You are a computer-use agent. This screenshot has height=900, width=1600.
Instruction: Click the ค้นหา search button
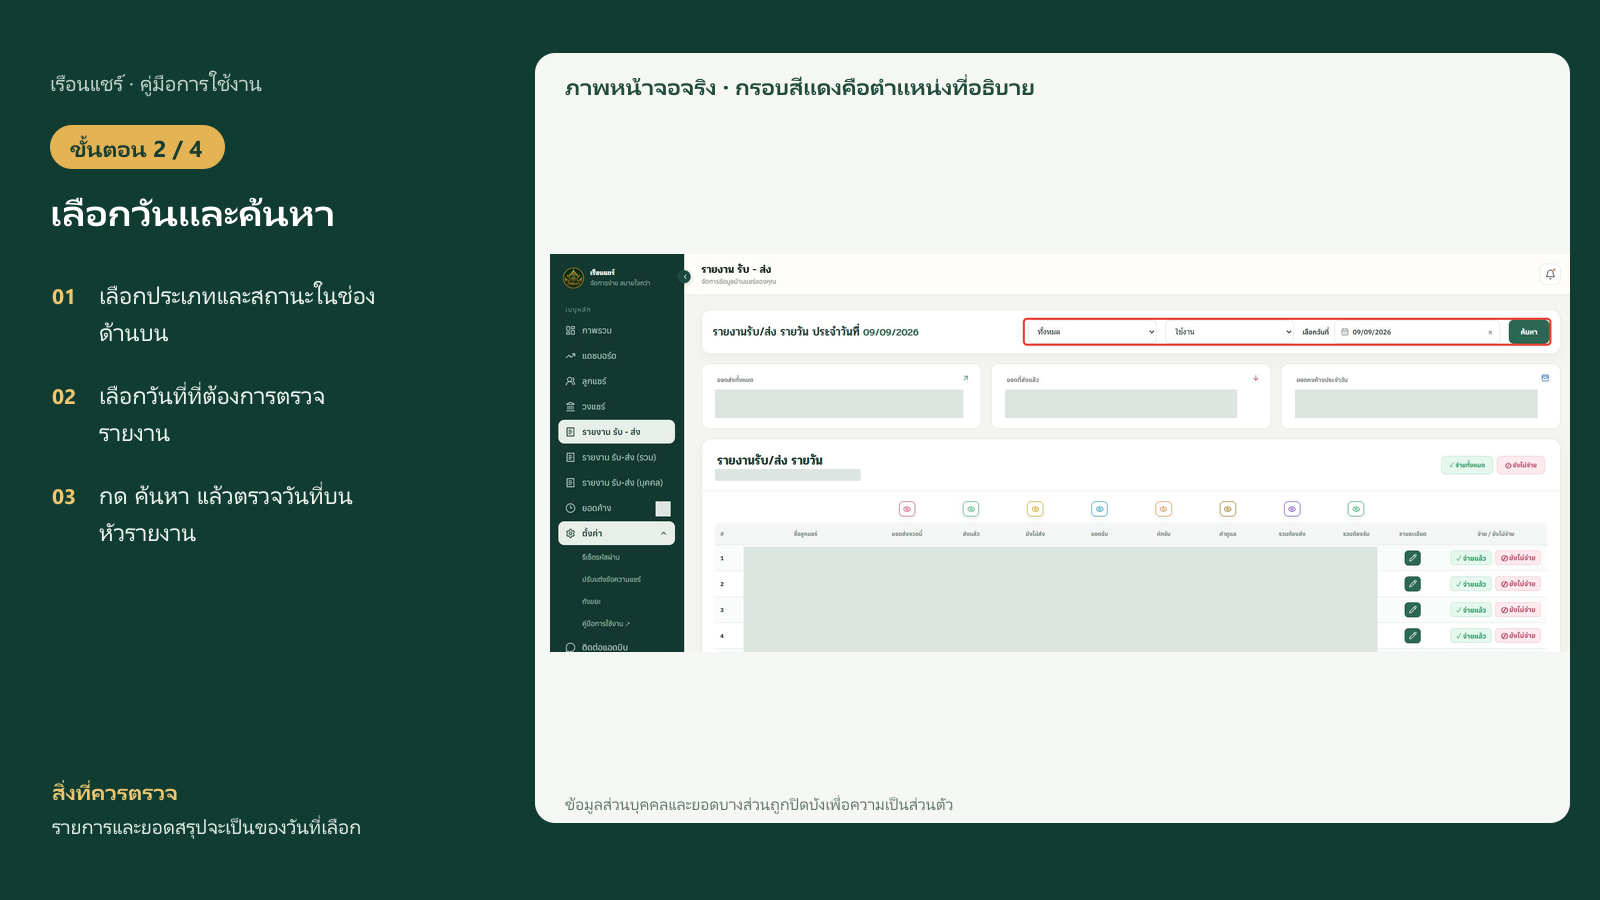[x=1529, y=332]
